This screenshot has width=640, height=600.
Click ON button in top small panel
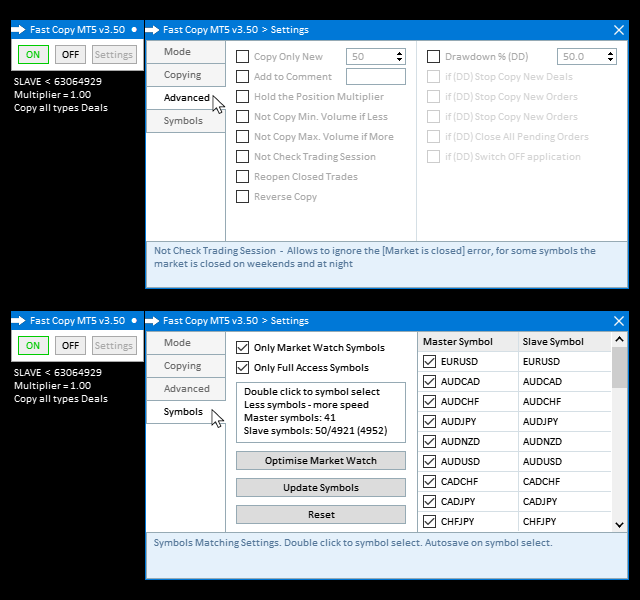33,55
